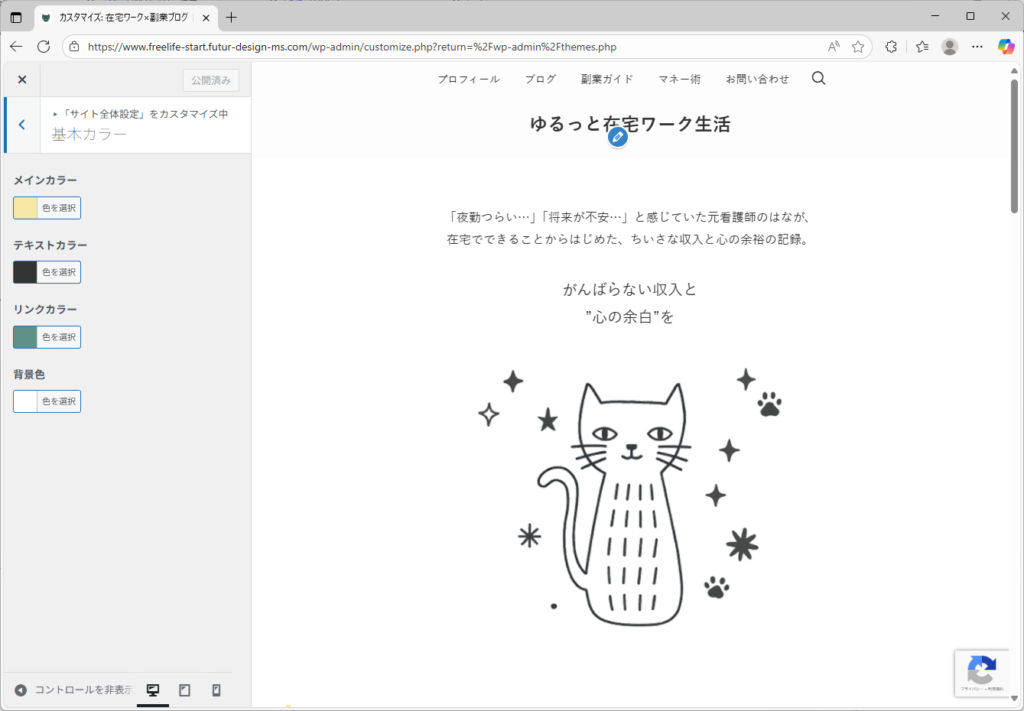Open Copilot from the browser toolbar
This screenshot has height=711, width=1024.
click(x=1007, y=46)
